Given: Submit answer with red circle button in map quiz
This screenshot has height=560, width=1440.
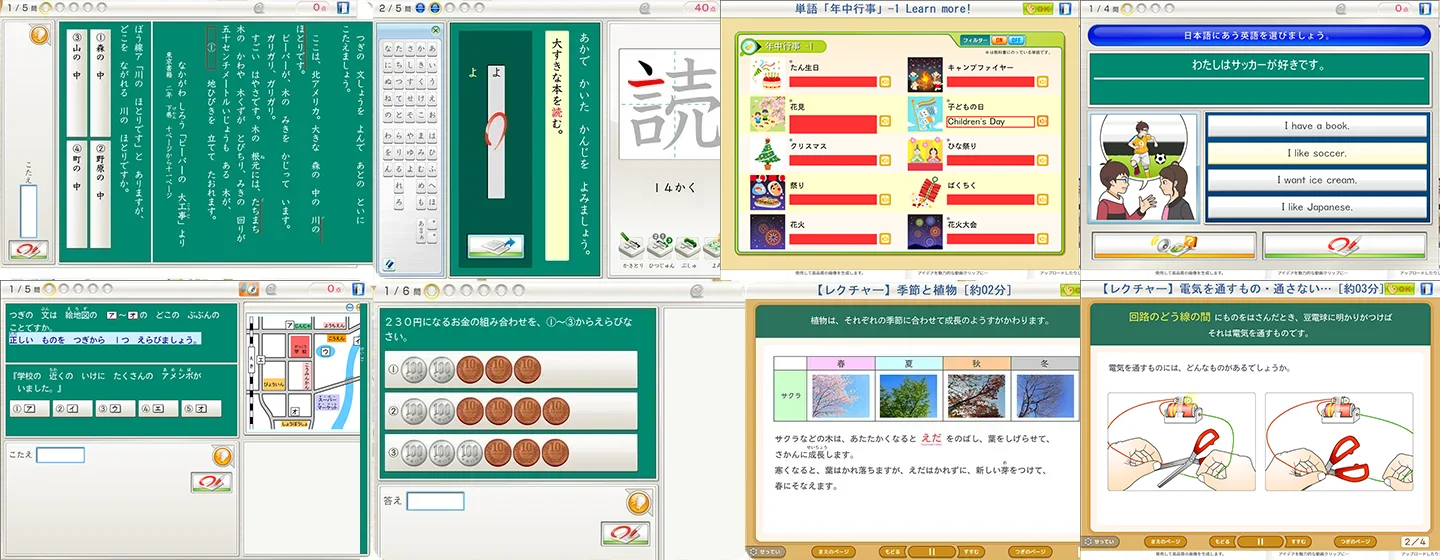Looking at the screenshot, I should click(x=211, y=482).
